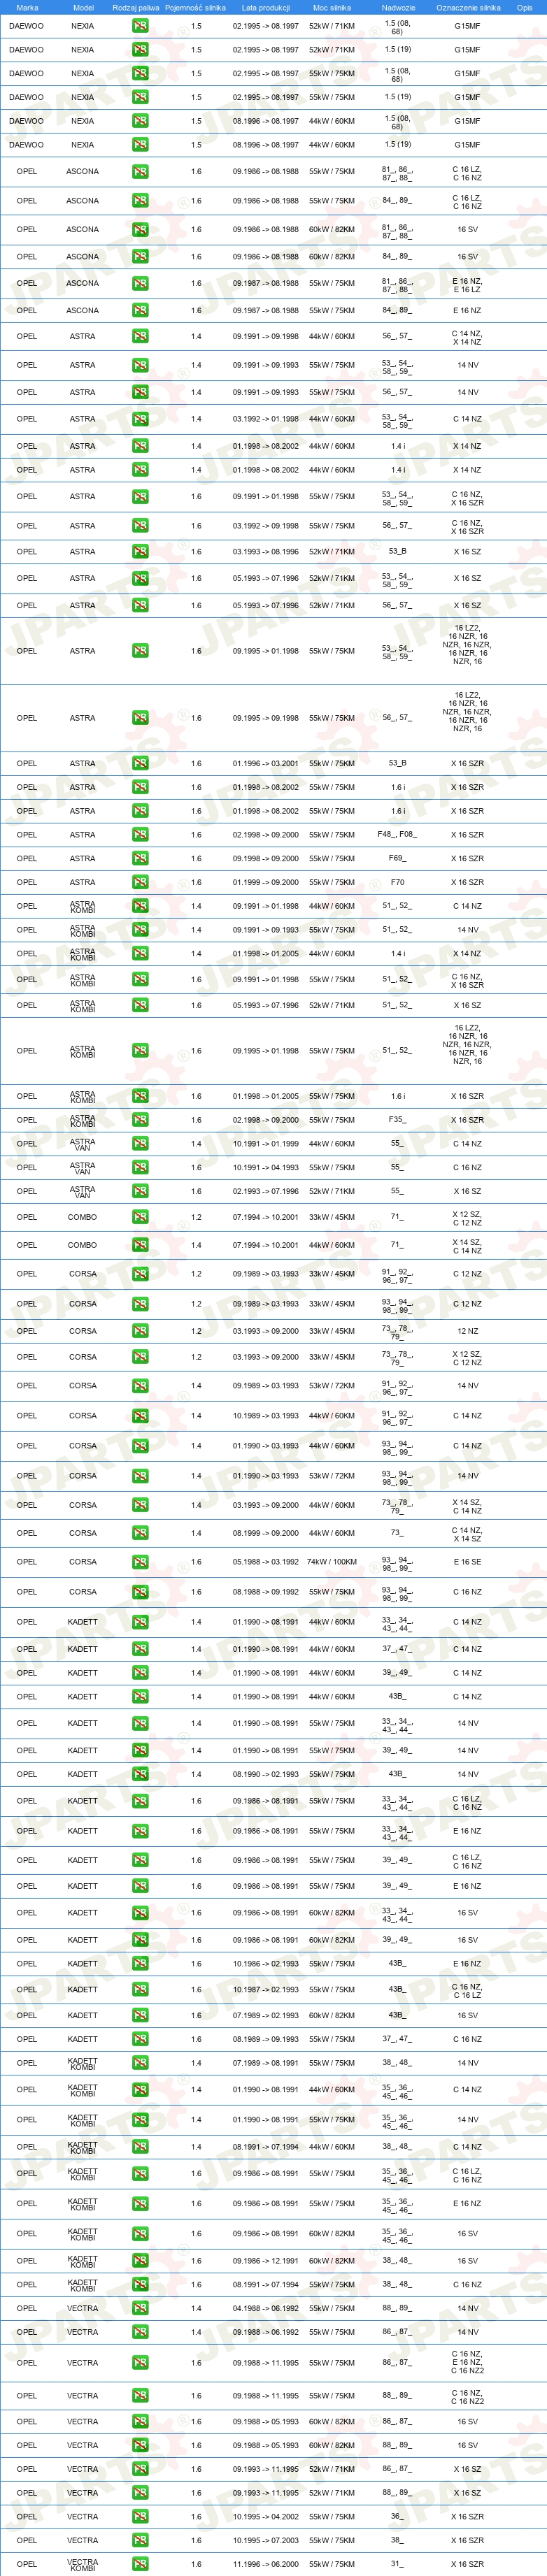This screenshot has width=547, height=2576.
Task: Select the 08.1999 -> 09.2000 production years cell
Action: pos(265,1533)
